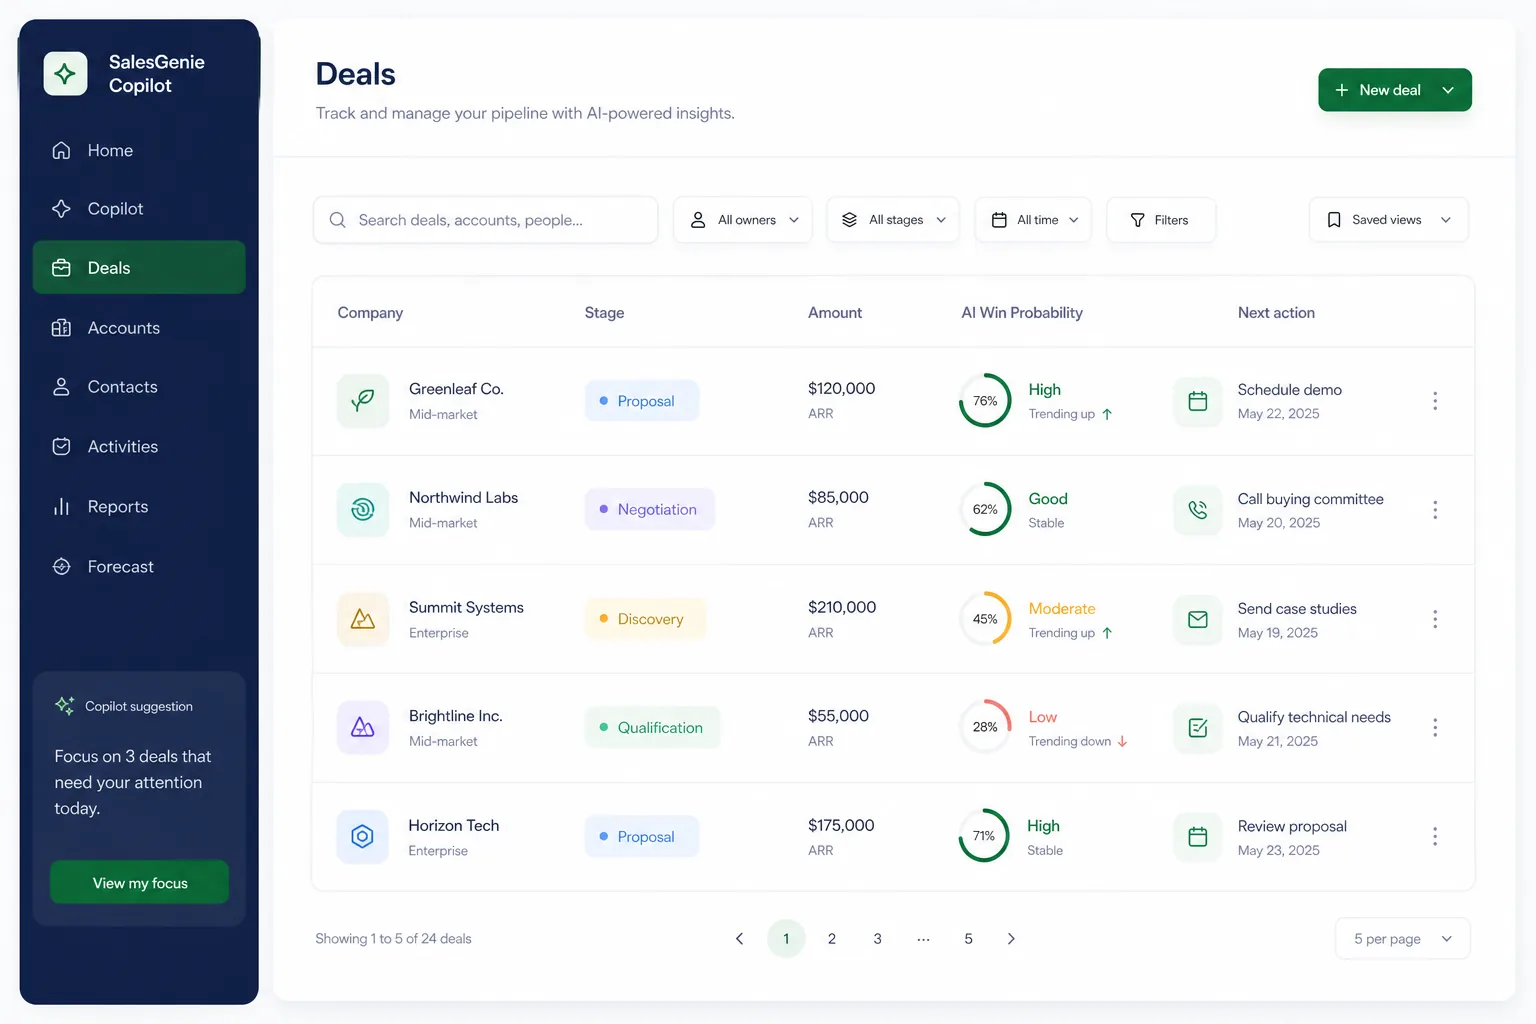Click the checklist icon beside Qualify technical needs
Image resolution: width=1536 pixels, height=1024 pixels.
pos(1198,728)
